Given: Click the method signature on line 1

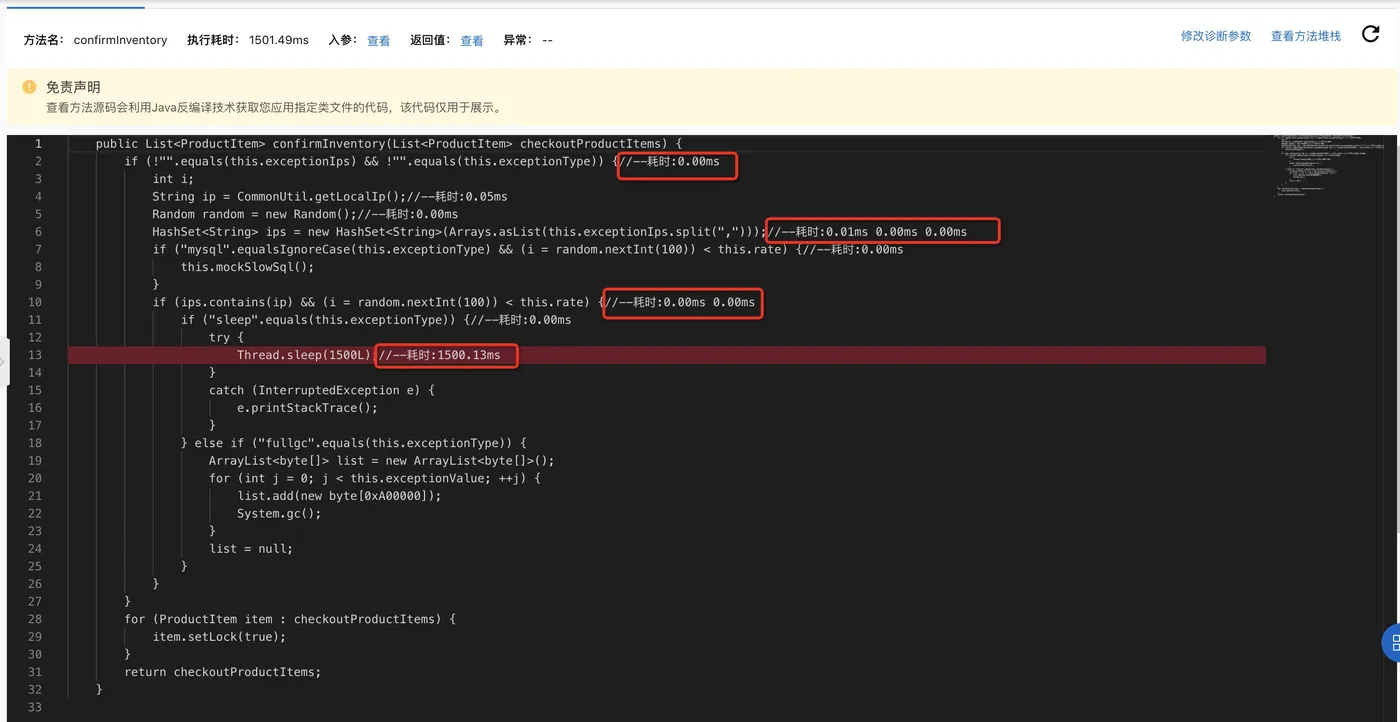Looking at the screenshot, I should [x=389, y=144].
